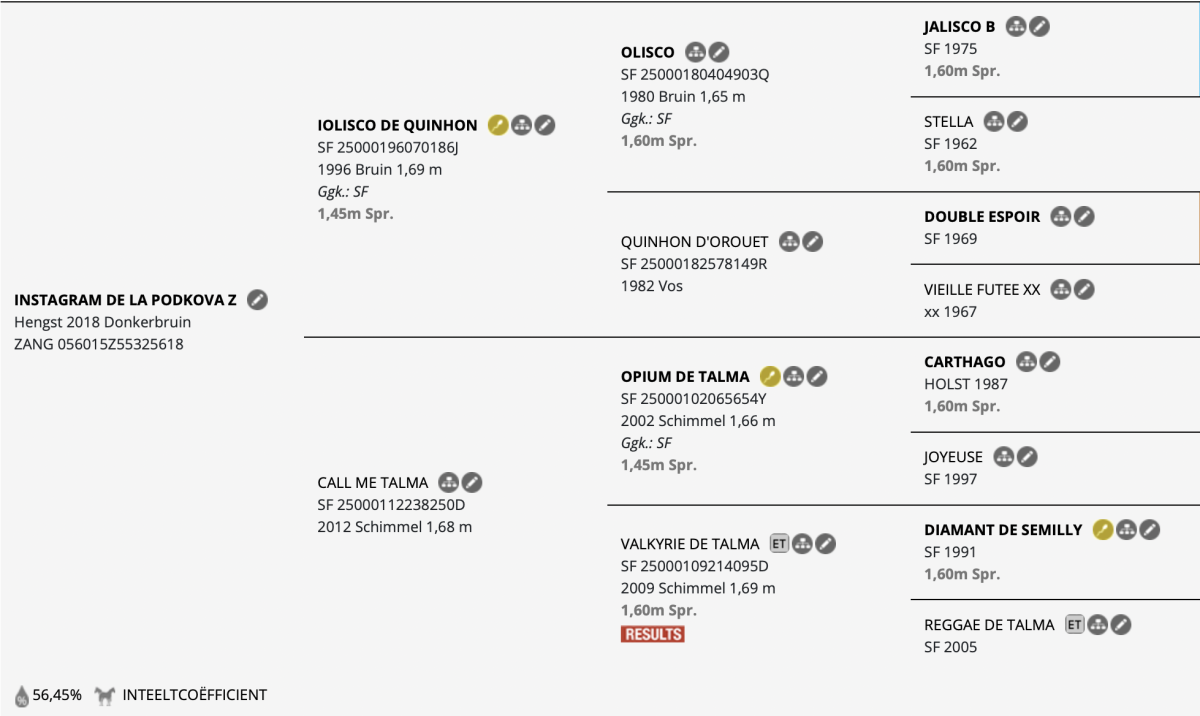Viewport: 1200px width, 716px height.
Task: Click edit pencil for QUINHON D'OROUET
Action: pyautogui.click(x=813, y=241)
